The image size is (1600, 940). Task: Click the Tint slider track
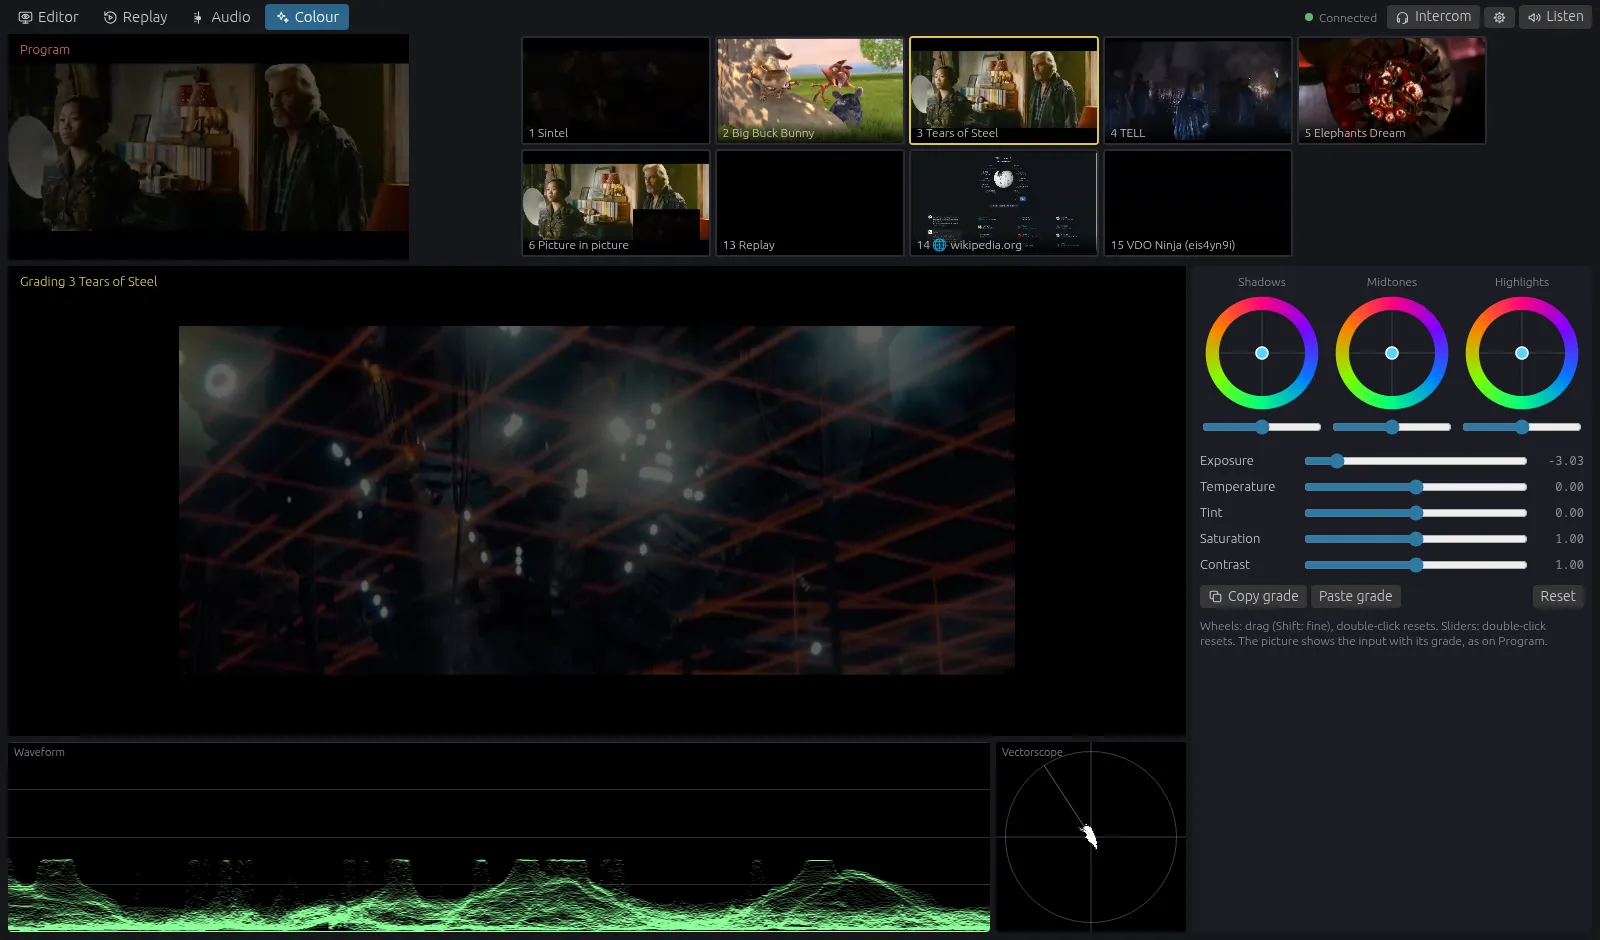point(1416,513)
